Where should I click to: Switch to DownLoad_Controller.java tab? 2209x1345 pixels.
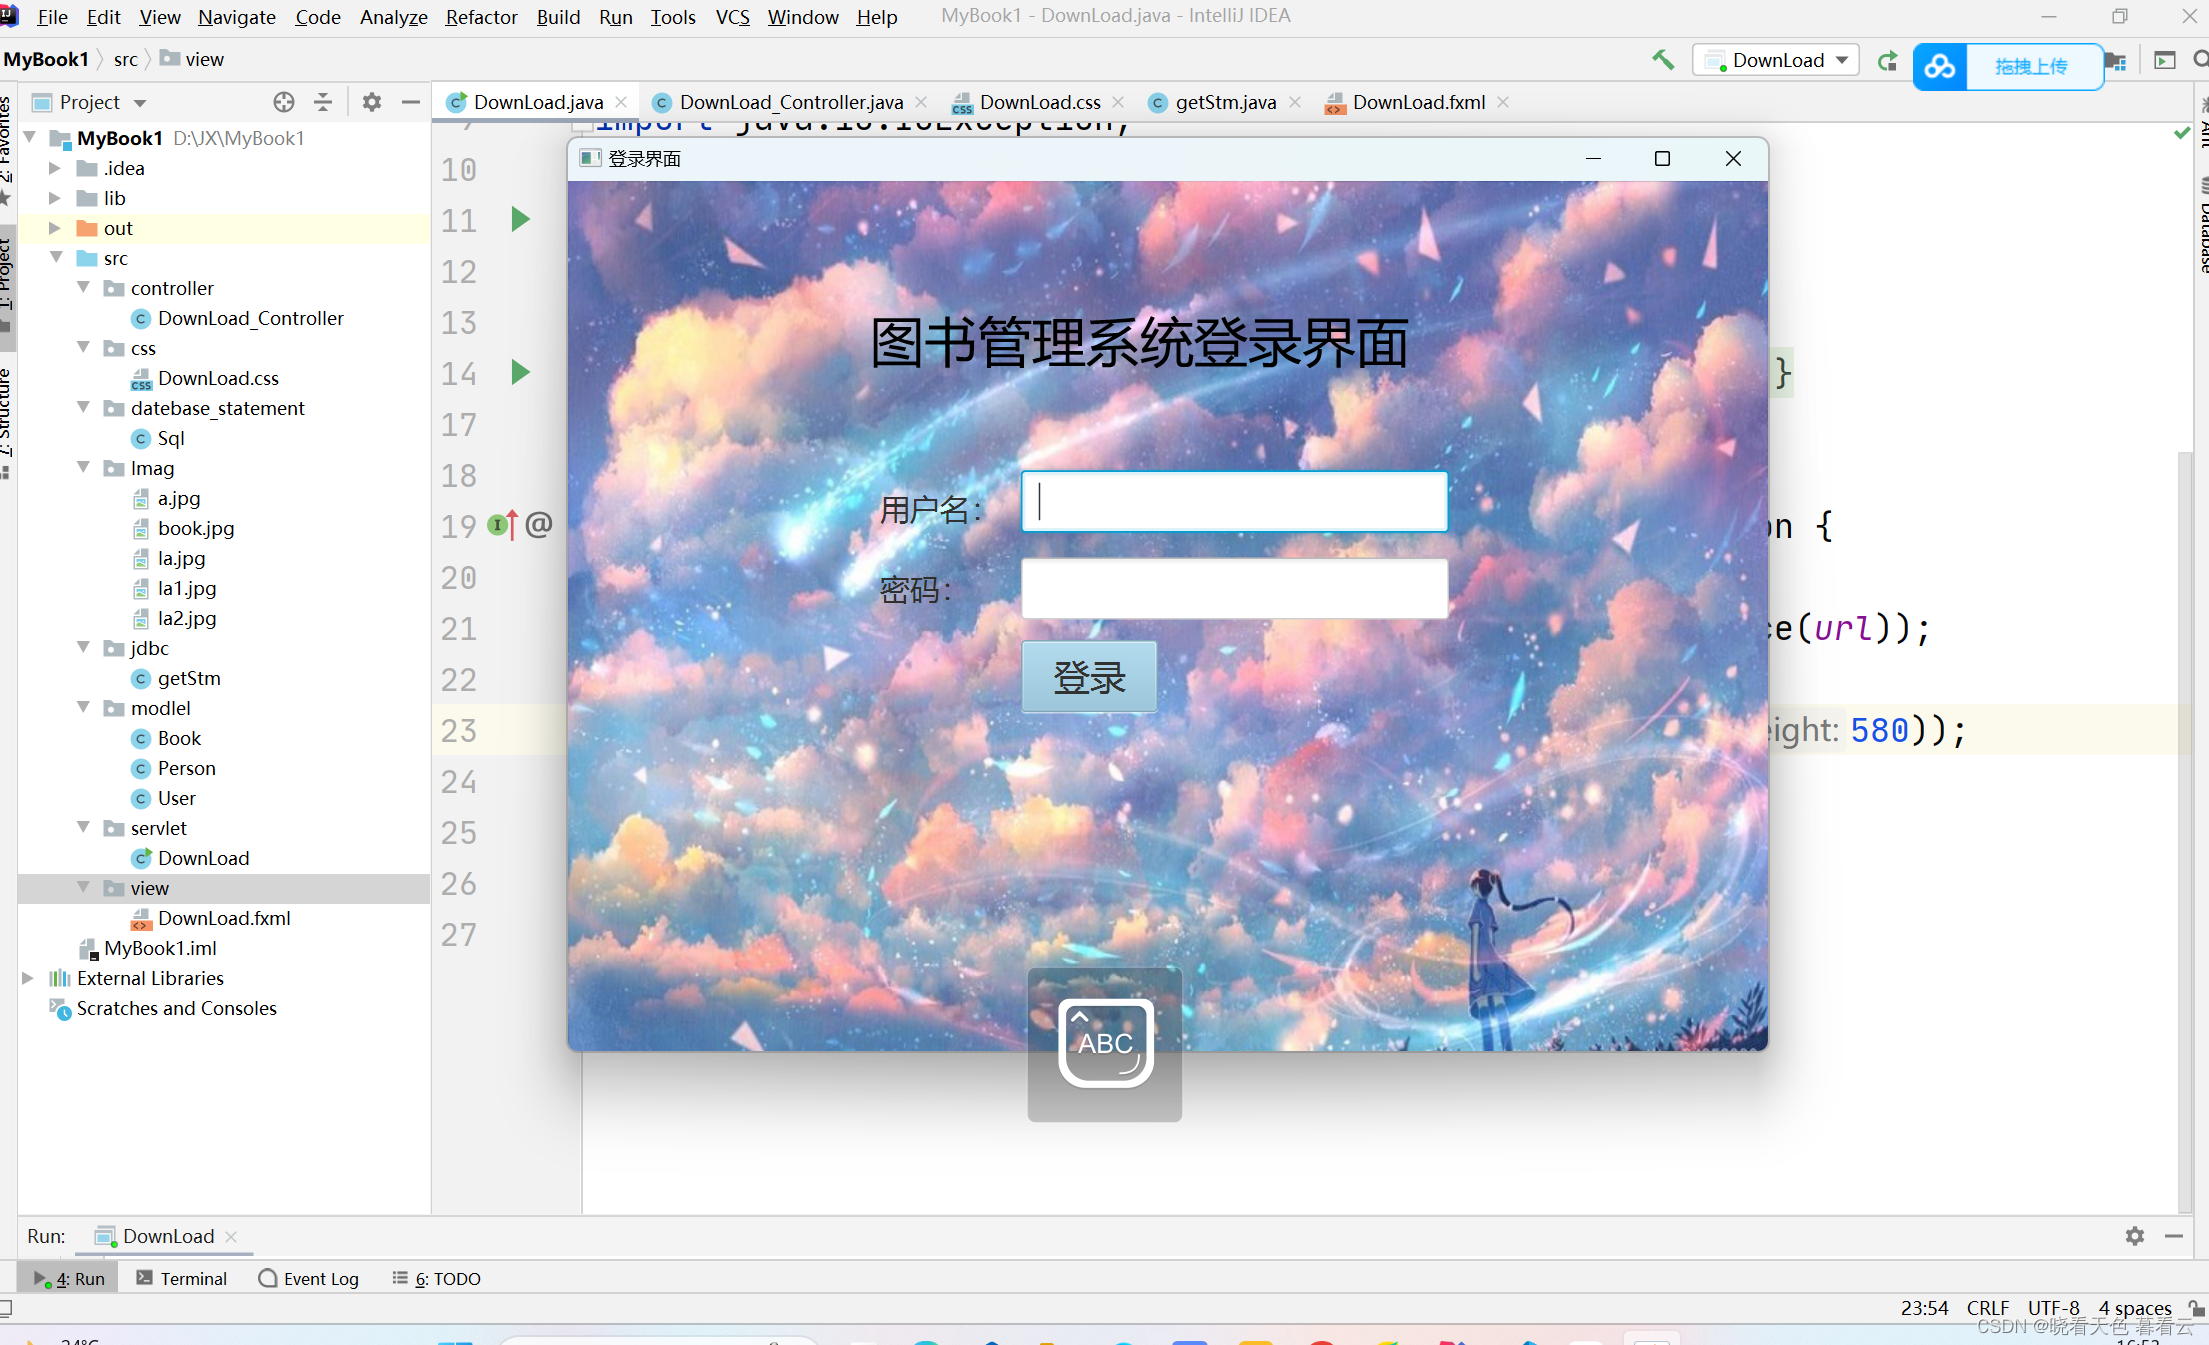coord(790,102)
